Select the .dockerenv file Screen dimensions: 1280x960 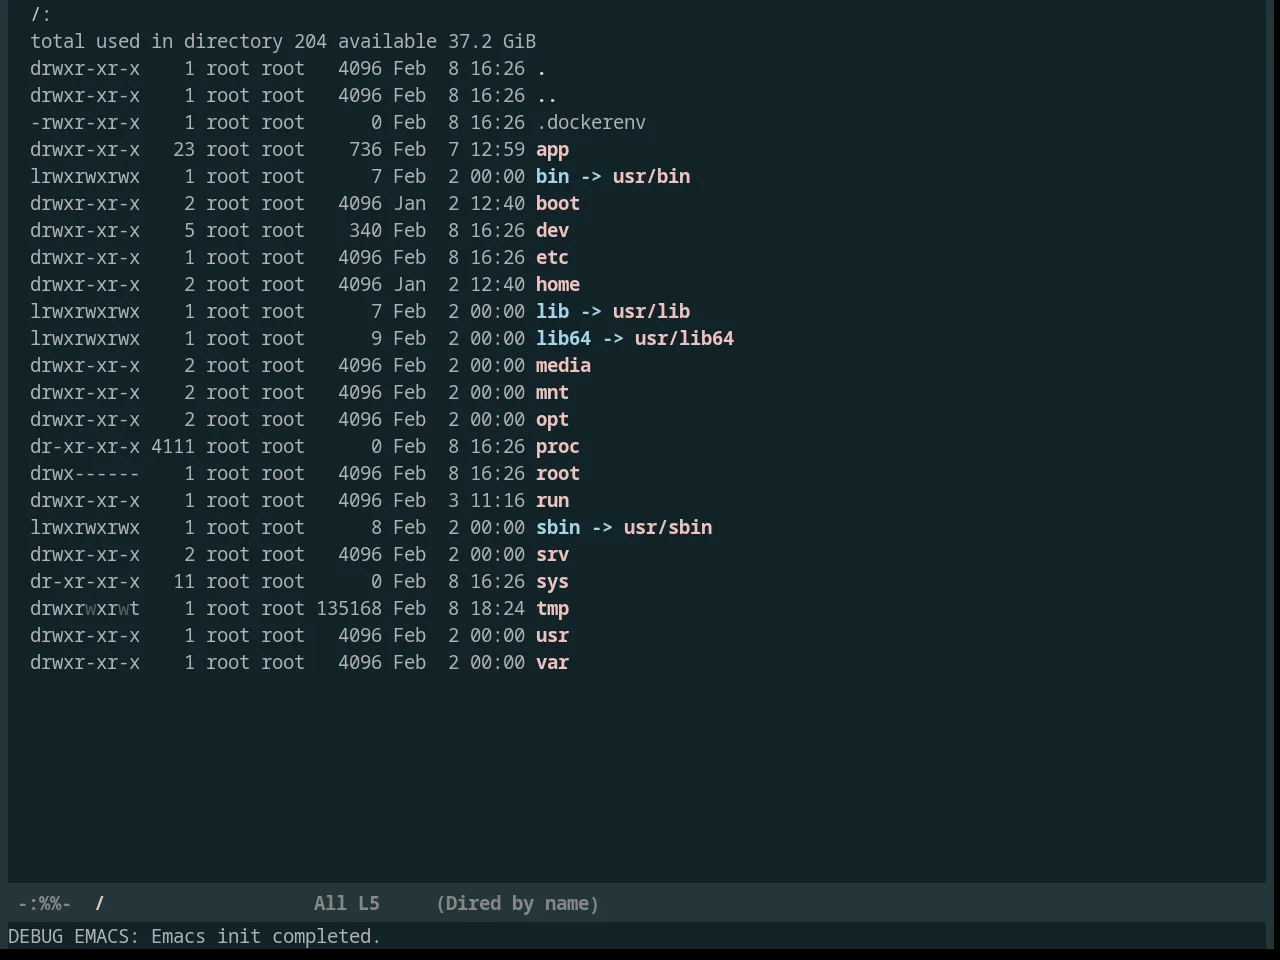[591, 123]
